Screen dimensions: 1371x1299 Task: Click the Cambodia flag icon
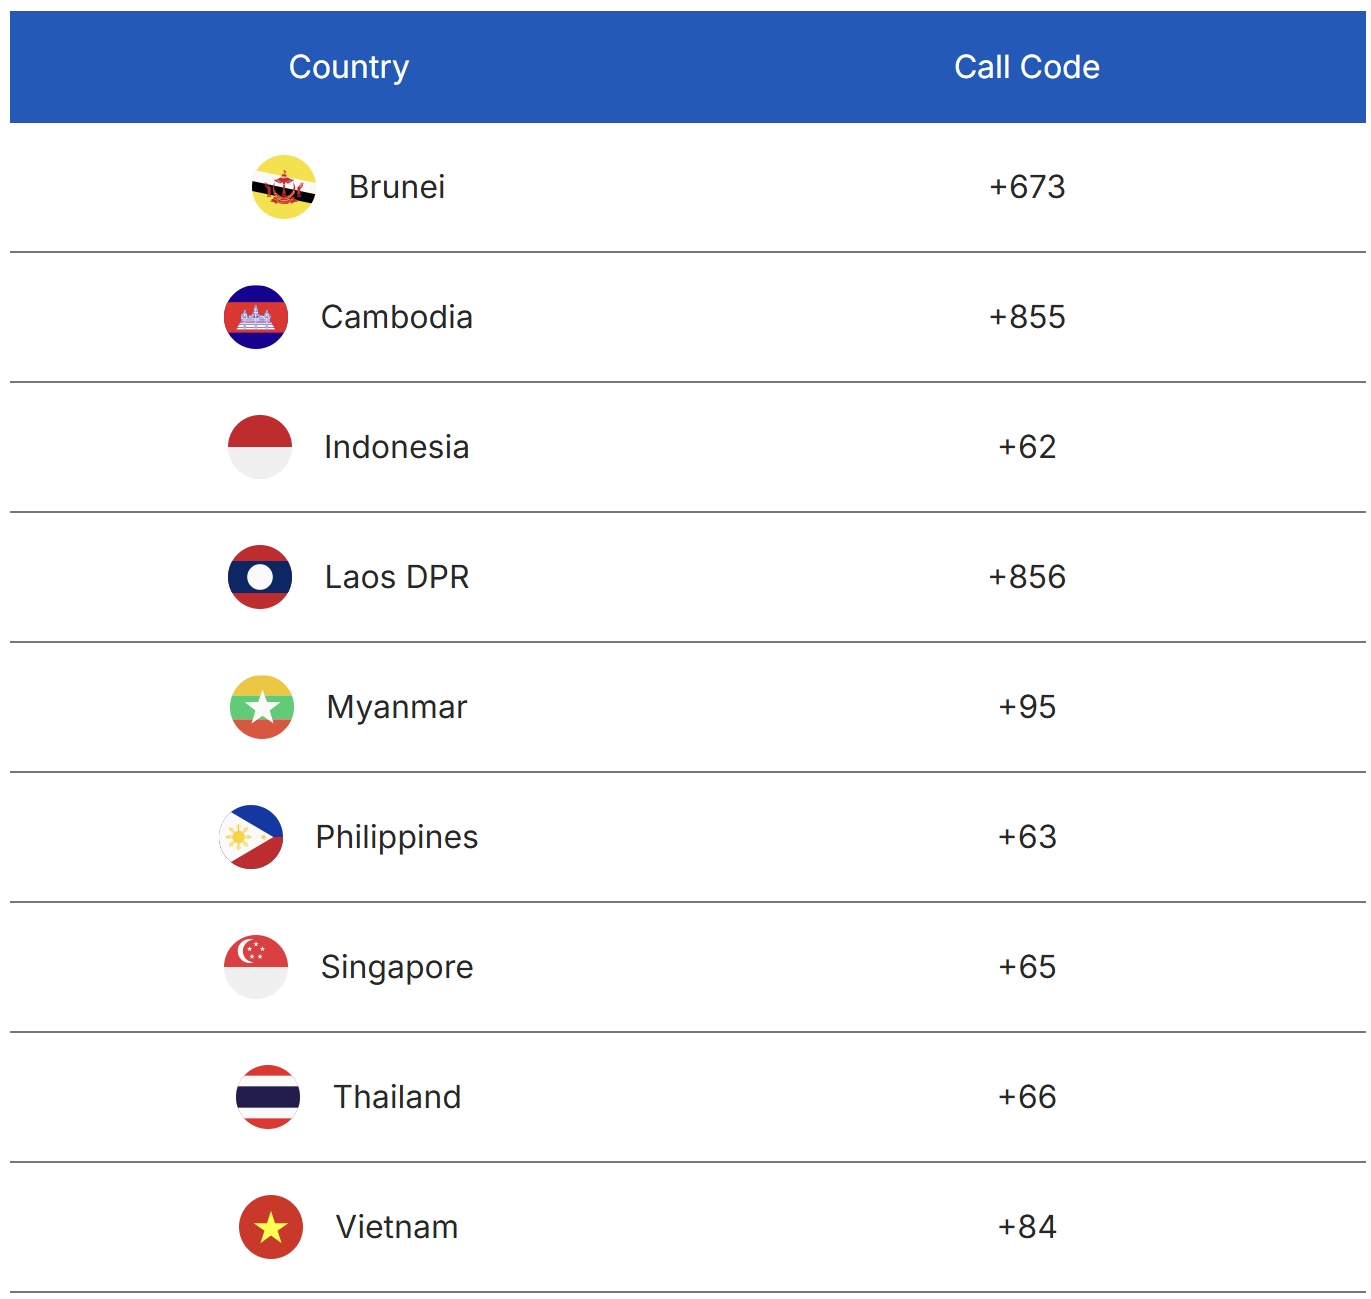[256, 317]
